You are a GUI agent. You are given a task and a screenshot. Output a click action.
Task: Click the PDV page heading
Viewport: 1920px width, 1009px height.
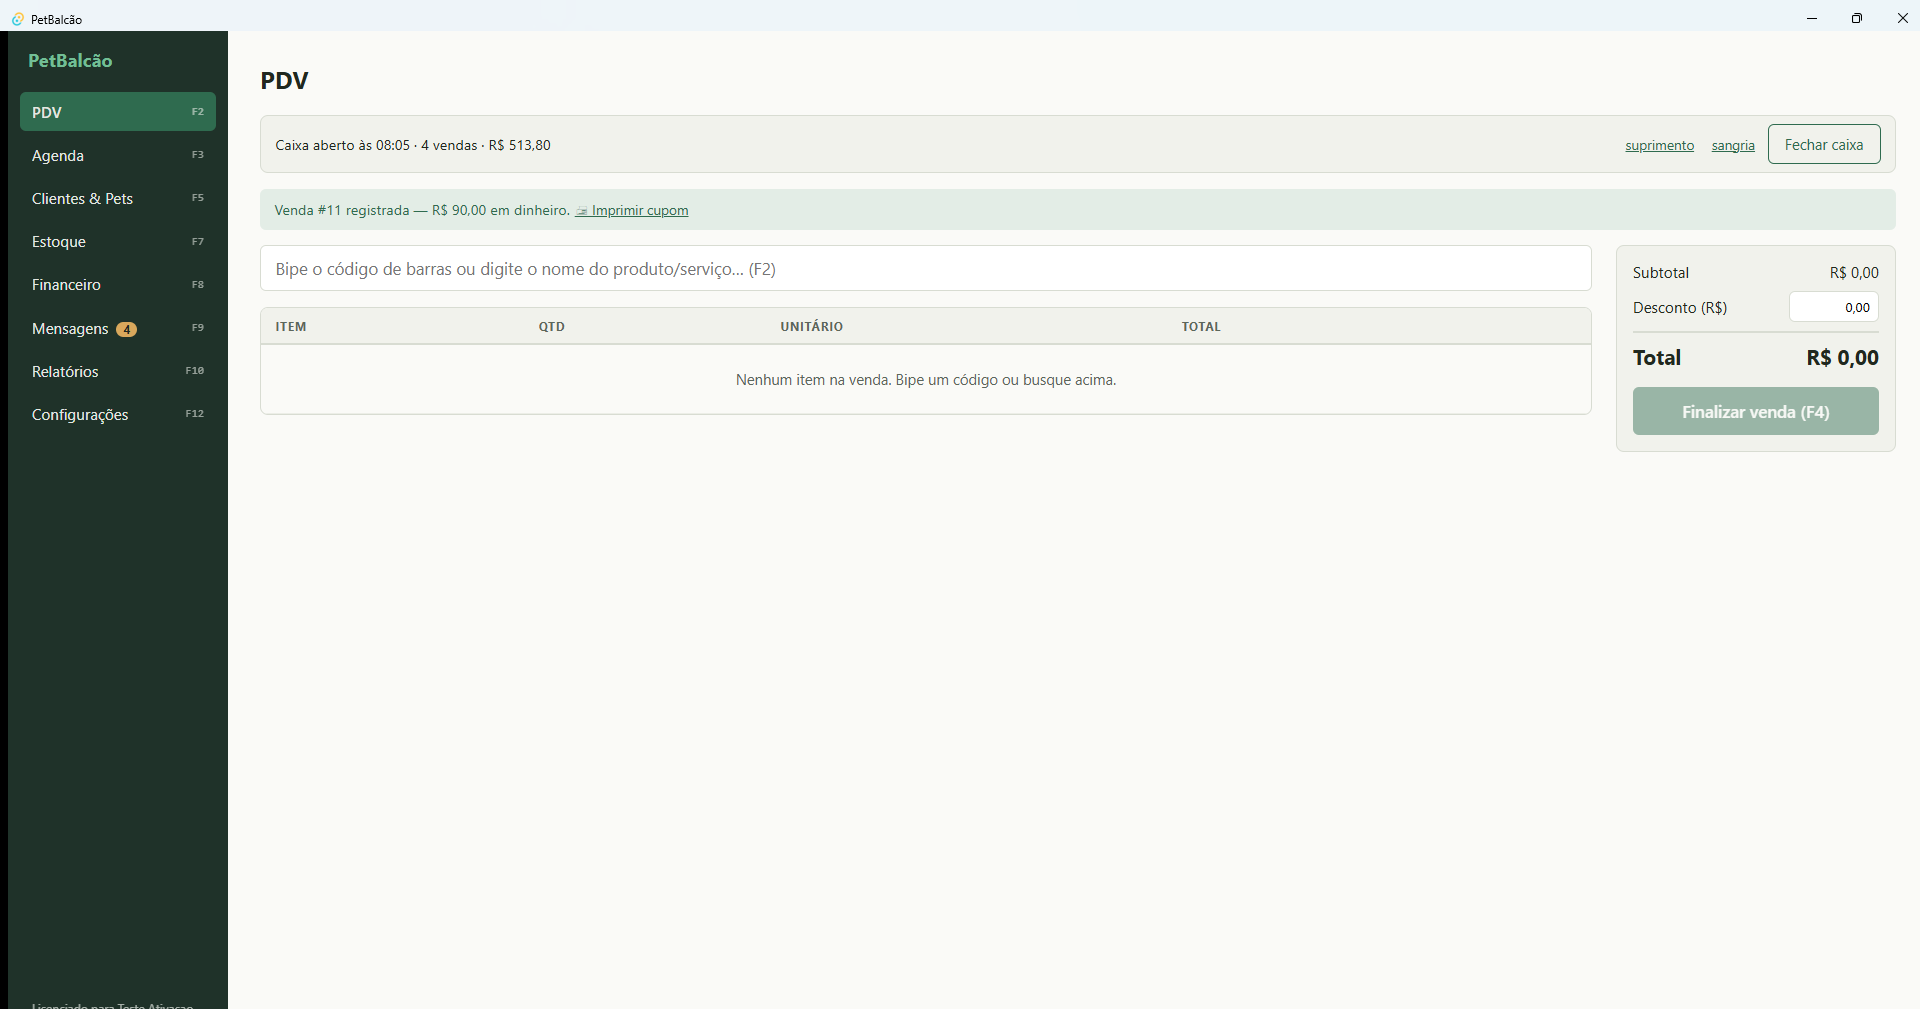pos(285,80)
